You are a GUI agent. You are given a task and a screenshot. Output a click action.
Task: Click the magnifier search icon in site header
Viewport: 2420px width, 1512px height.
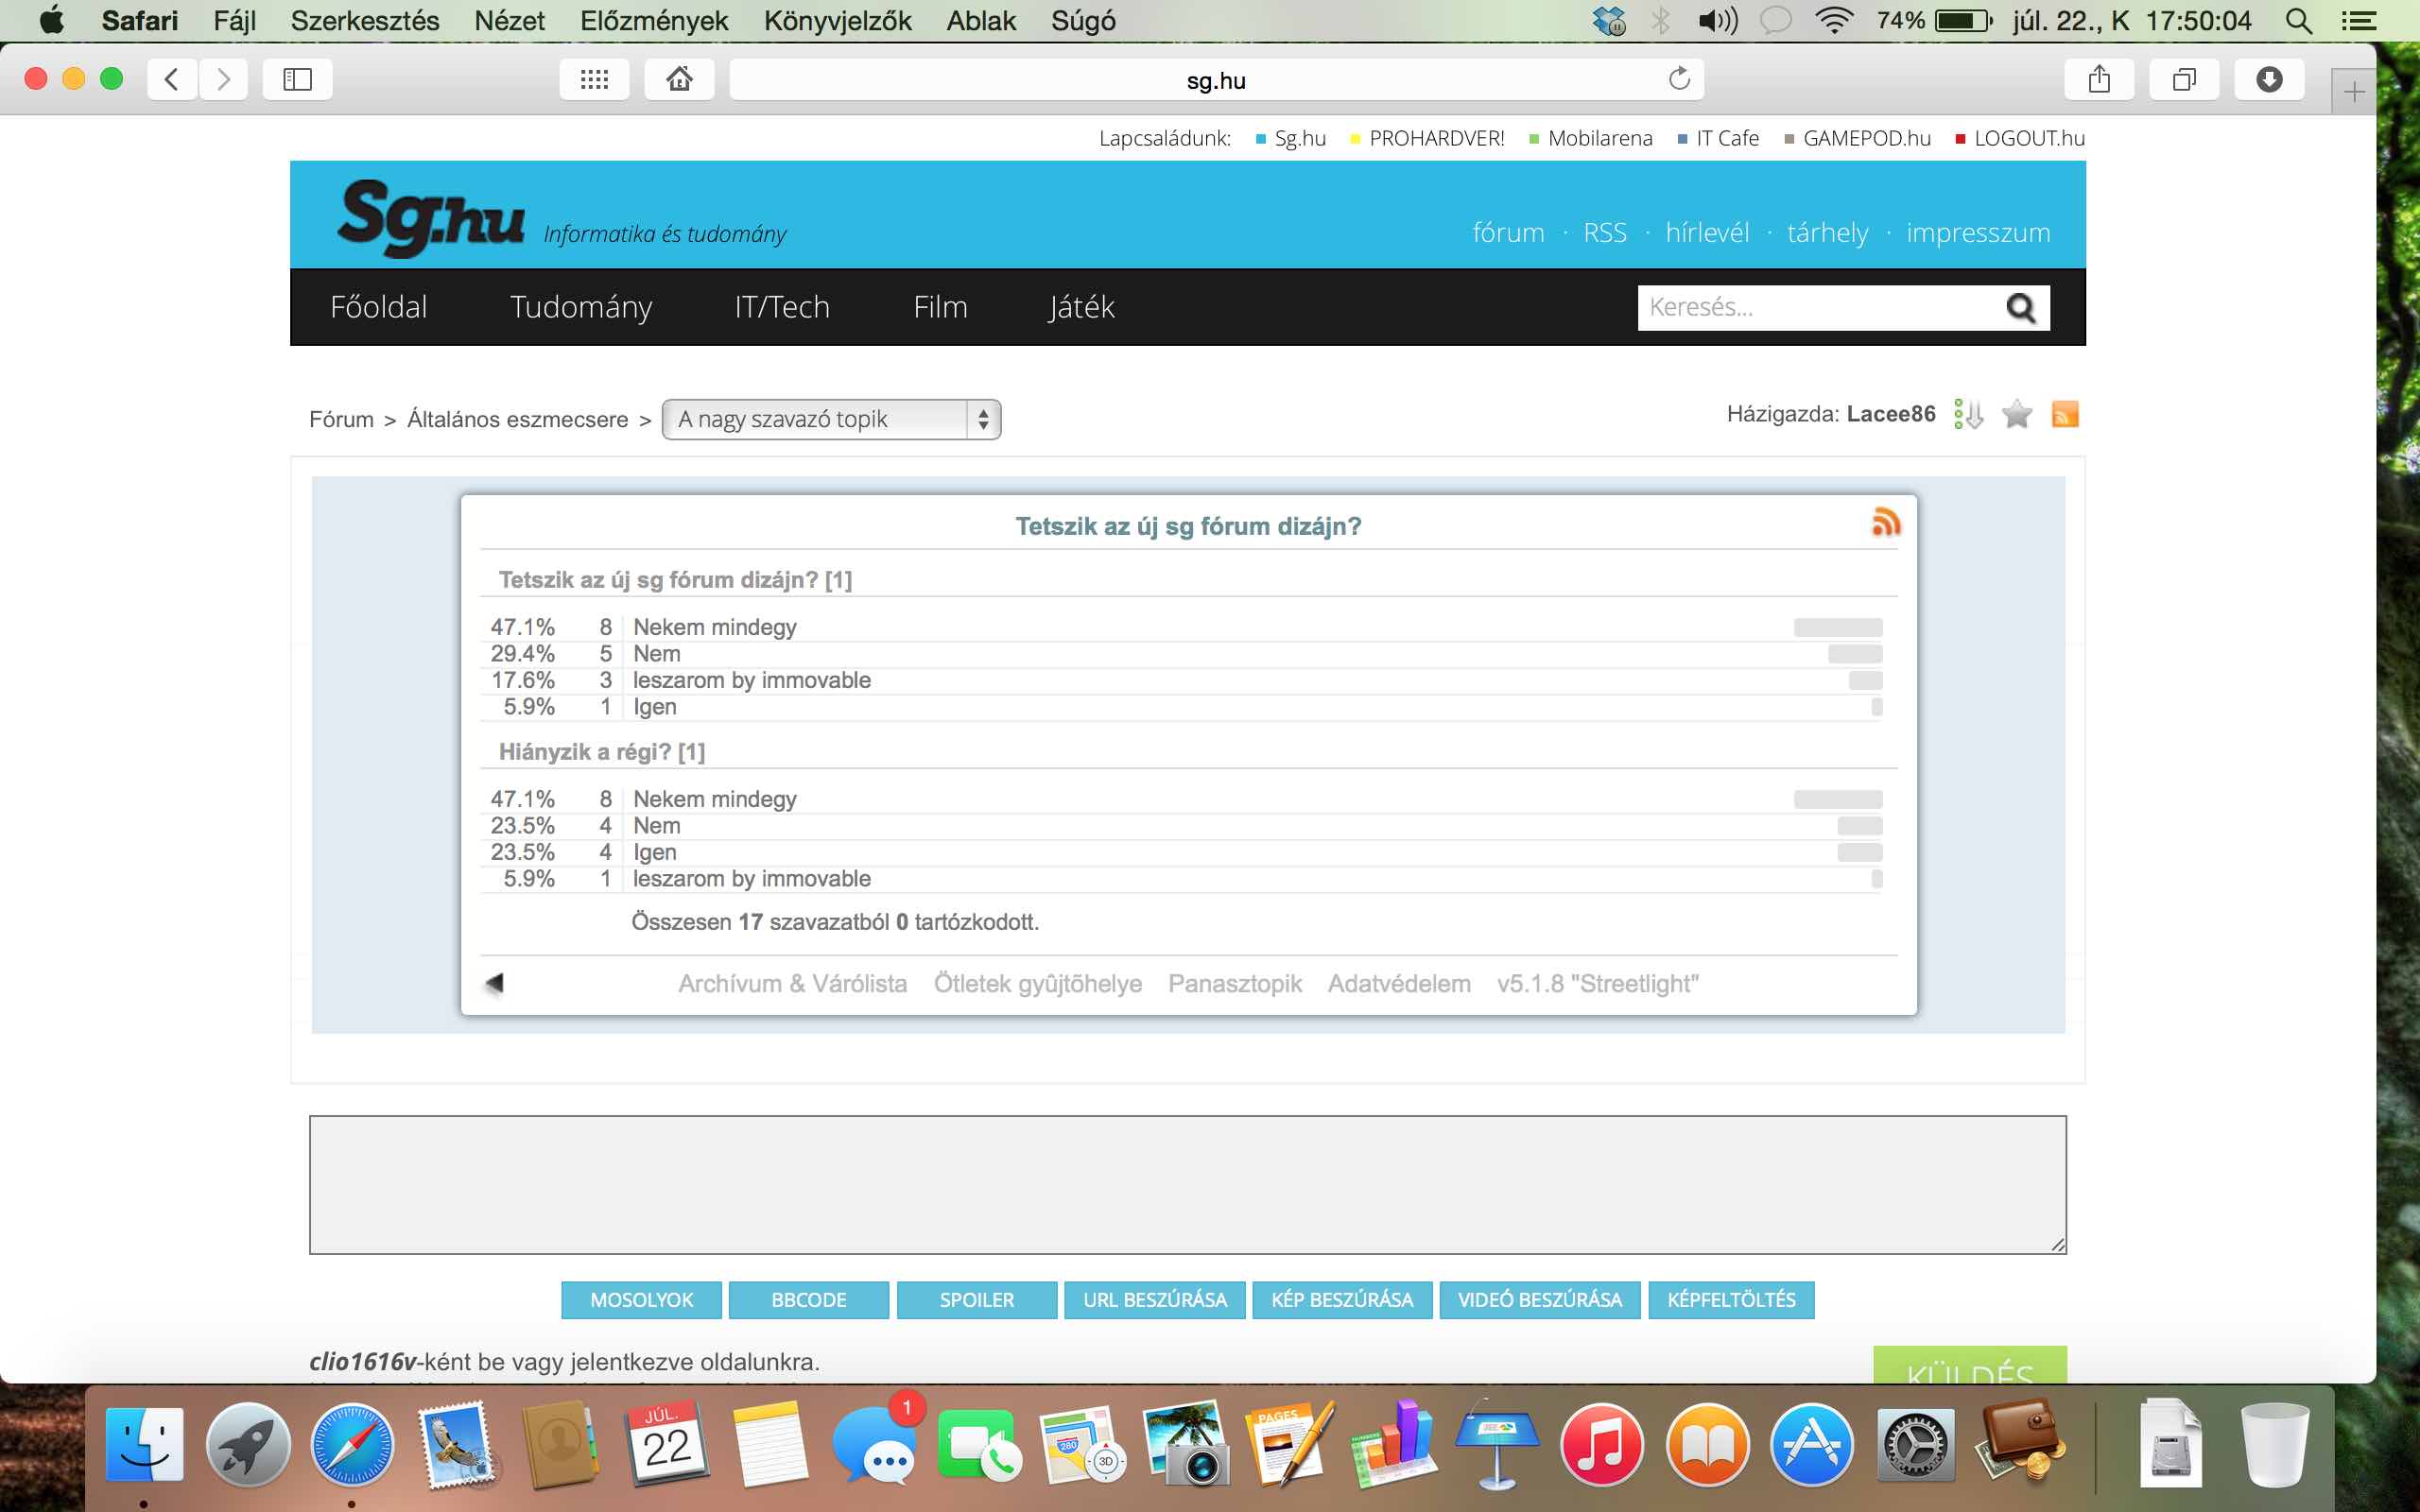(x=2020, y=308)
